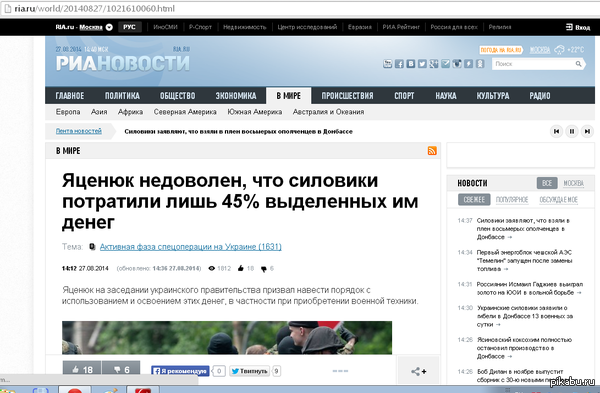600x393 pixels.
Task: Open the lightning bolt social icon in header
Action: [x=468, y=64]
